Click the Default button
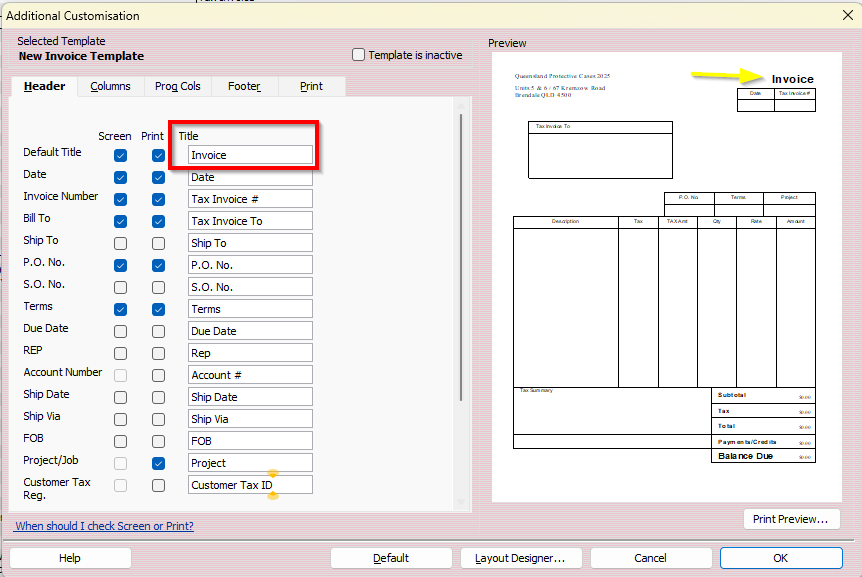The height and width of the screenshot is (577, 862). 391,558
